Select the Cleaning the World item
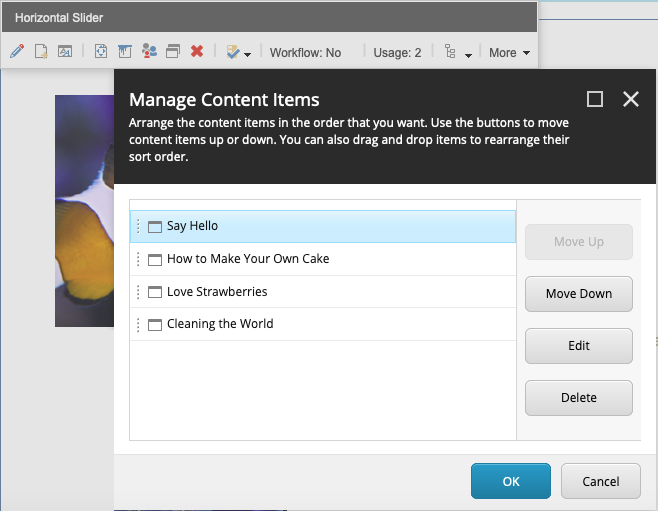This screenshot has height=511, width=658. 323,324
